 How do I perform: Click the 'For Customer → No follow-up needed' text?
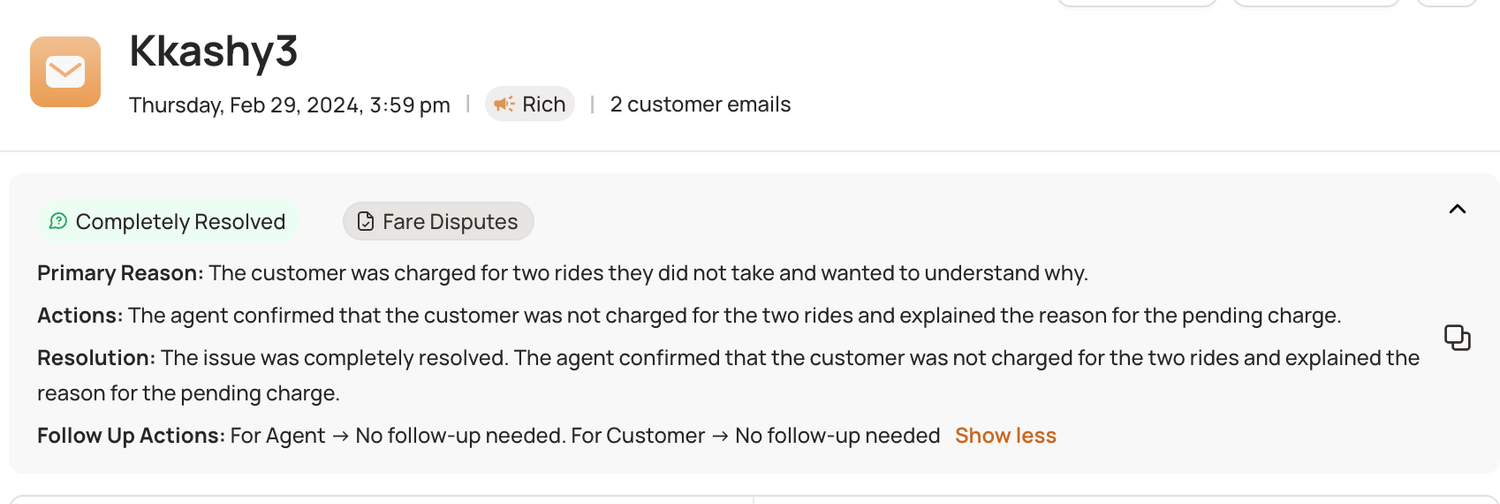[x=755, y=436]
